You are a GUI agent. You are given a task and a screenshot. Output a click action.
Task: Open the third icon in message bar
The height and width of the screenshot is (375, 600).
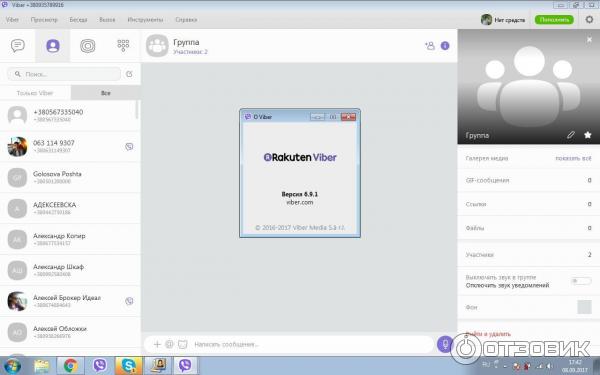point(183,344)
